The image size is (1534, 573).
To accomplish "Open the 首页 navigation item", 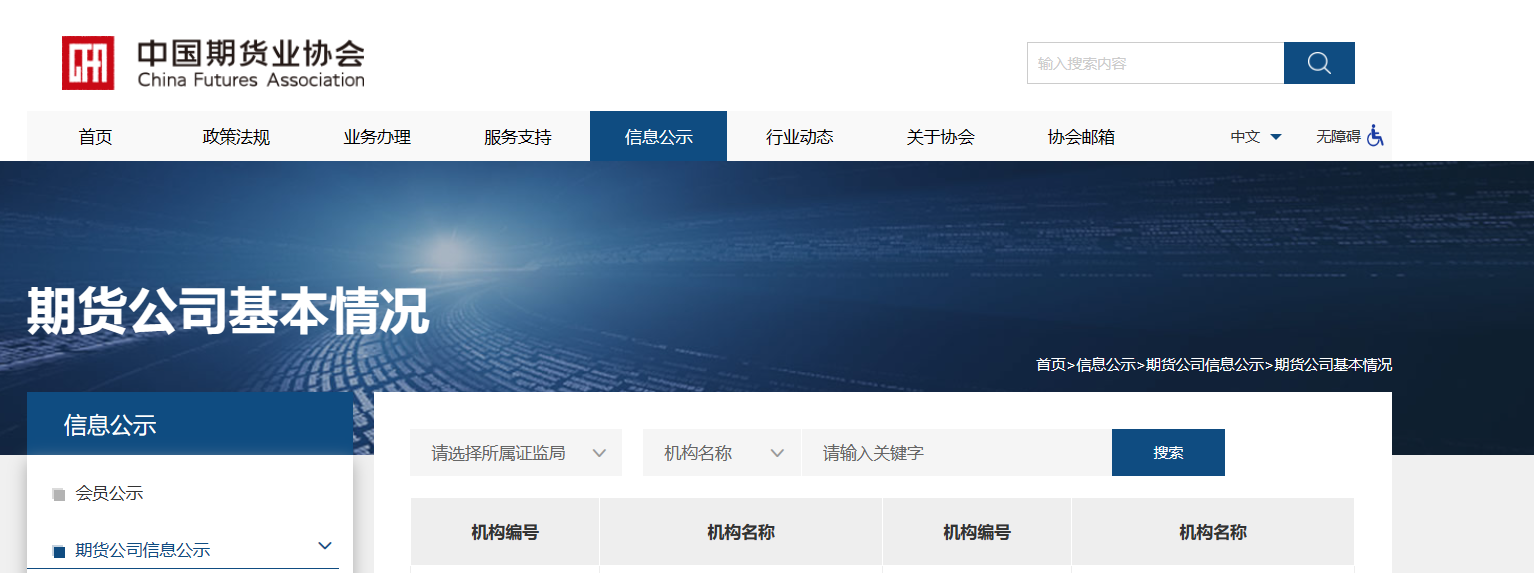I will point(95,137).
